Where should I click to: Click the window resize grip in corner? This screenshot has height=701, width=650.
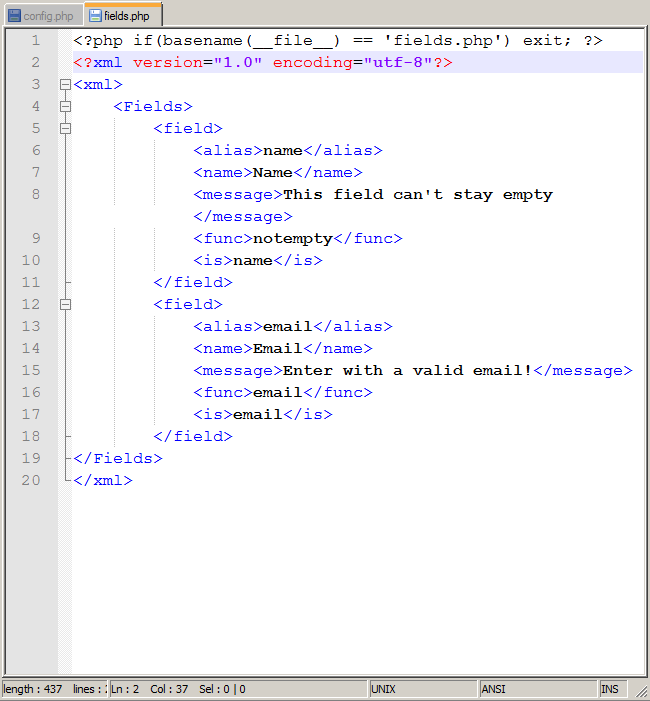(640, 691)
